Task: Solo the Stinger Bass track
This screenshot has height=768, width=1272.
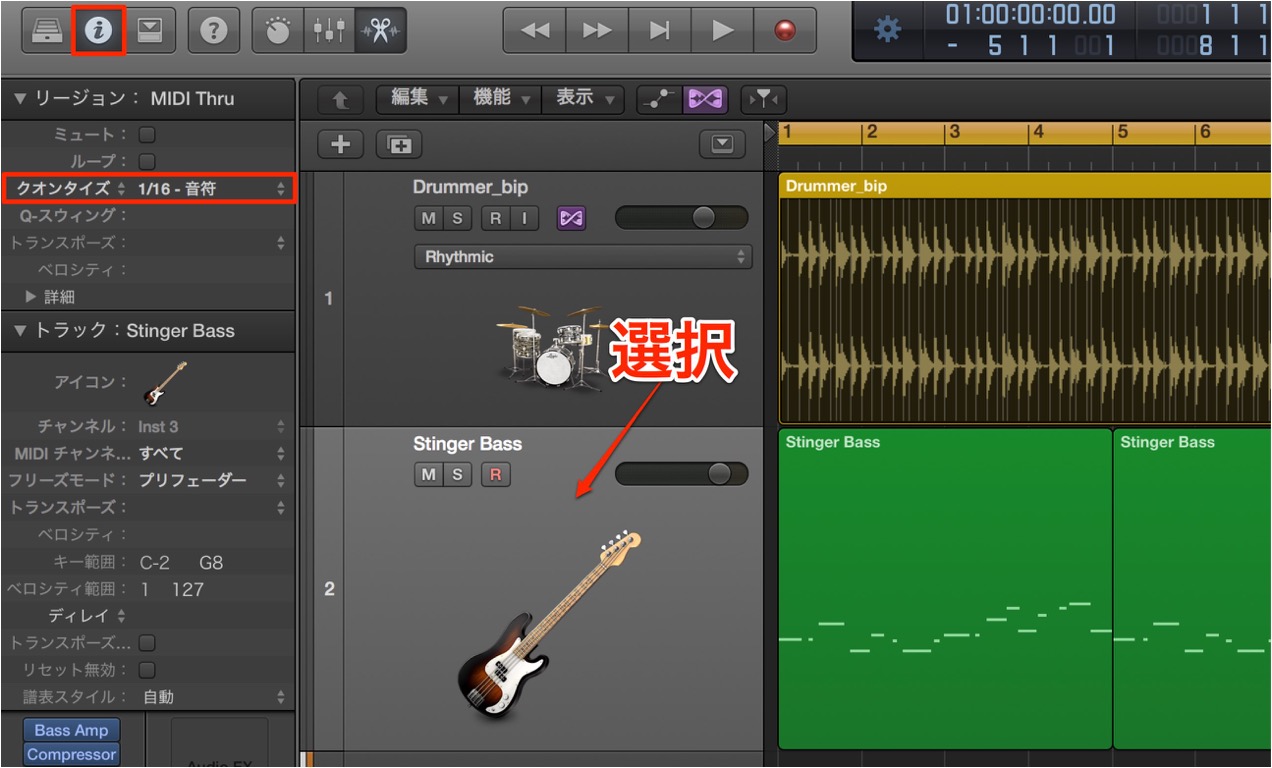Action: click(457, 475)
